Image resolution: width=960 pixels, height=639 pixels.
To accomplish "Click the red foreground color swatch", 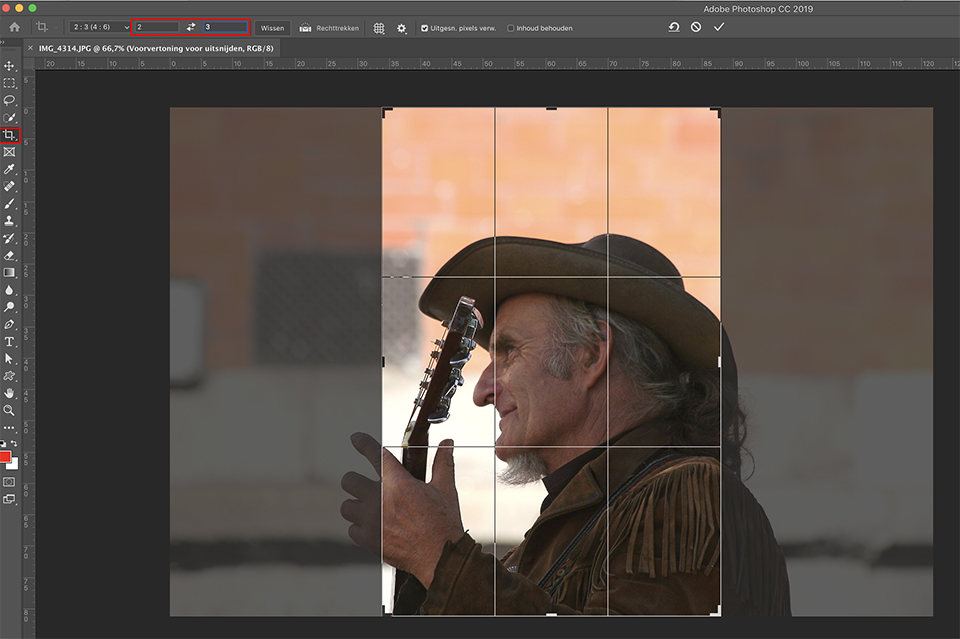I will point(4,457).
